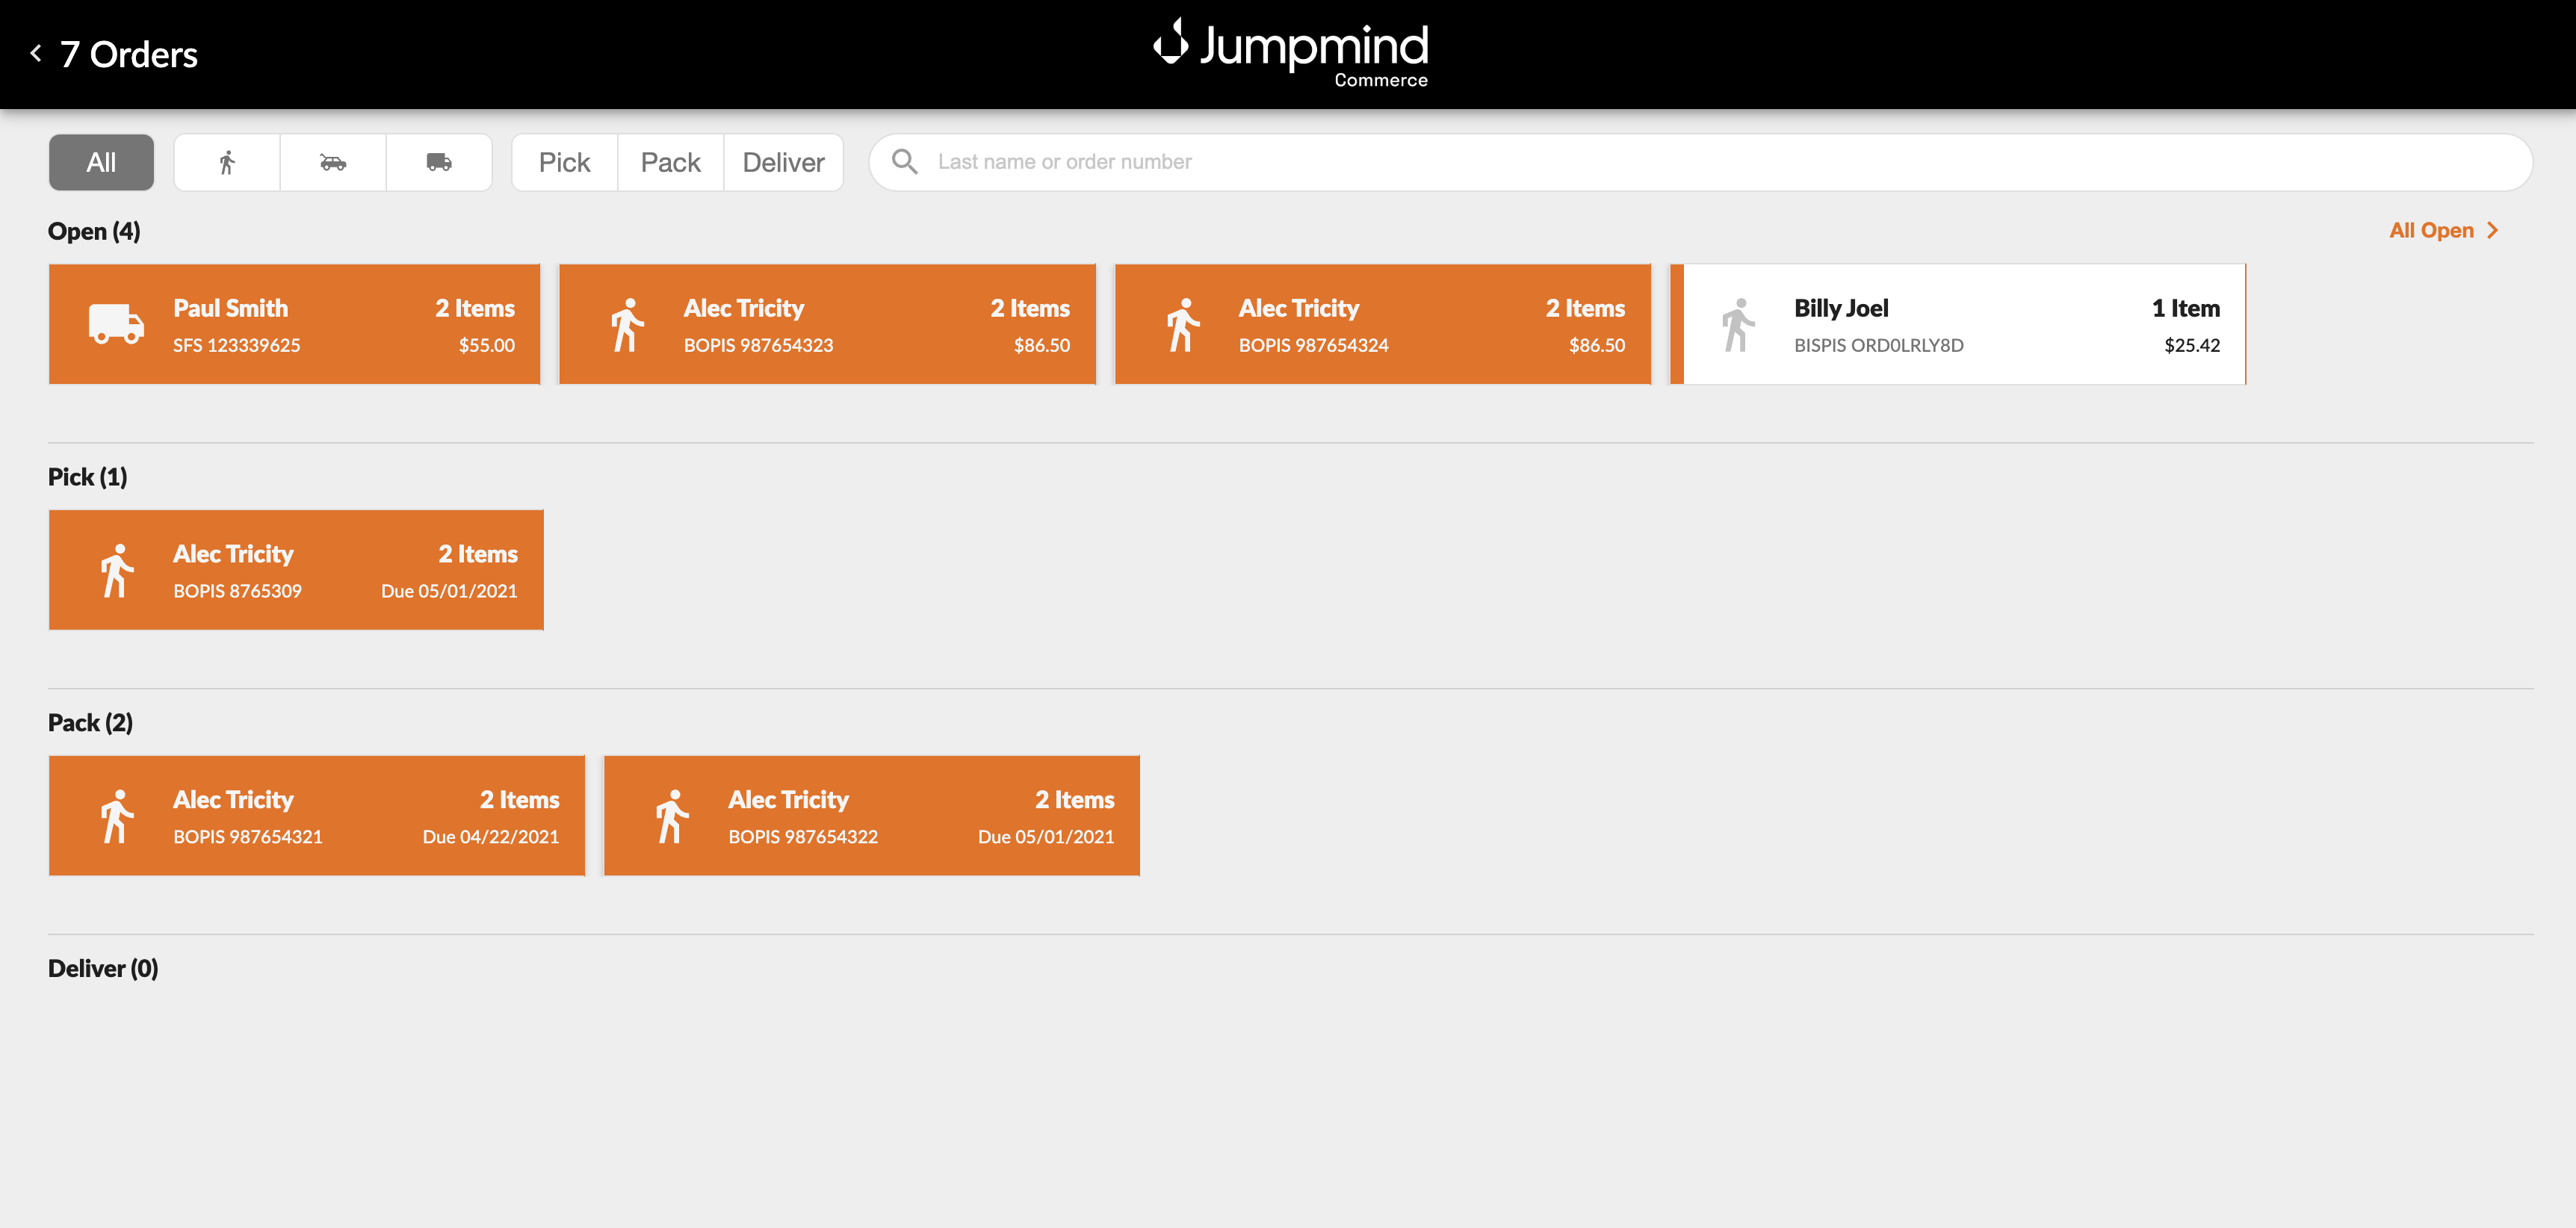The width and height of the screenshot is (2576, 1228).
Task: Open order BOPIS 987654323 card
Action: click(x=826, y=324)
